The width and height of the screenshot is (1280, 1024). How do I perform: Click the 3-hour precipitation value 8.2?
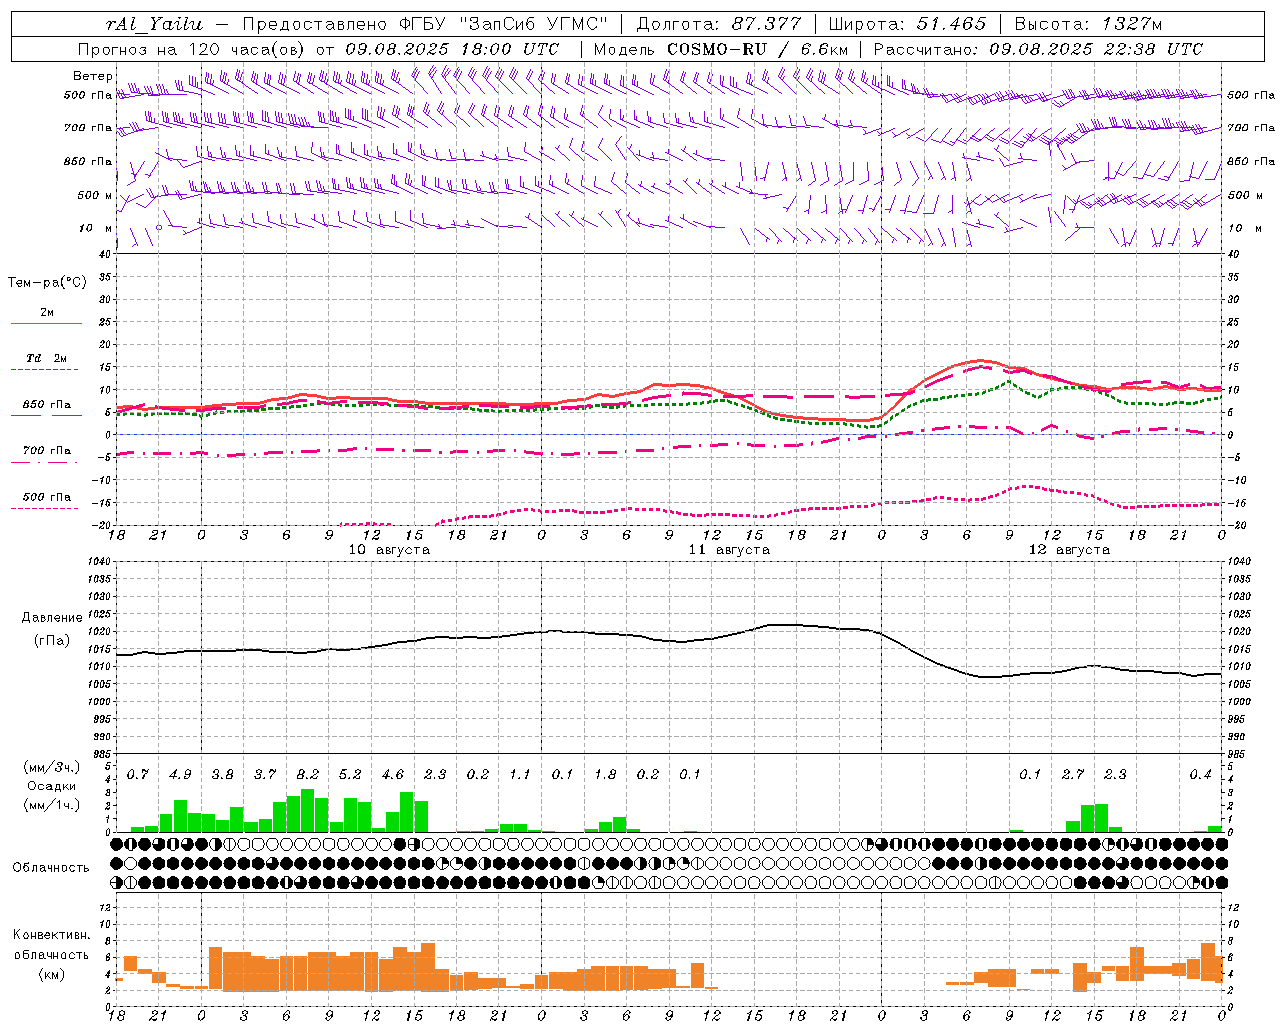point(308,775)
